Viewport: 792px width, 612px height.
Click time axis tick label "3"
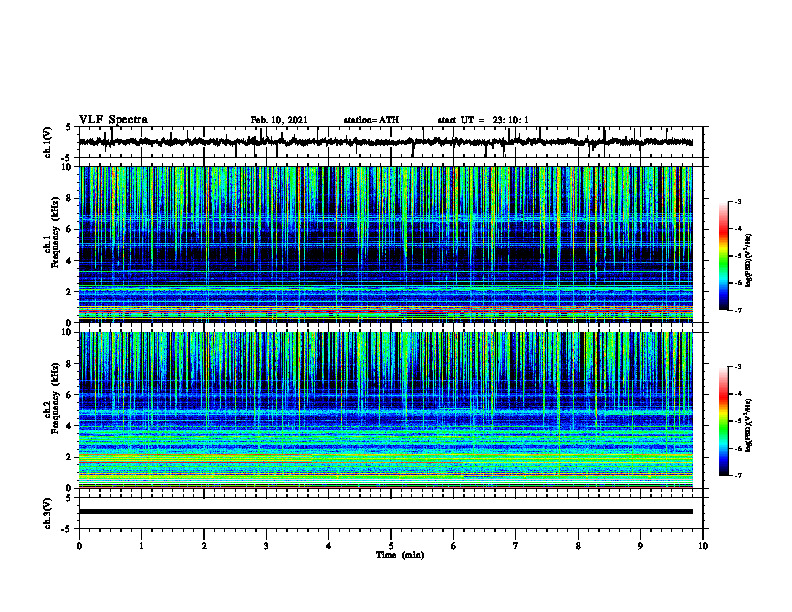pos(266,546)
